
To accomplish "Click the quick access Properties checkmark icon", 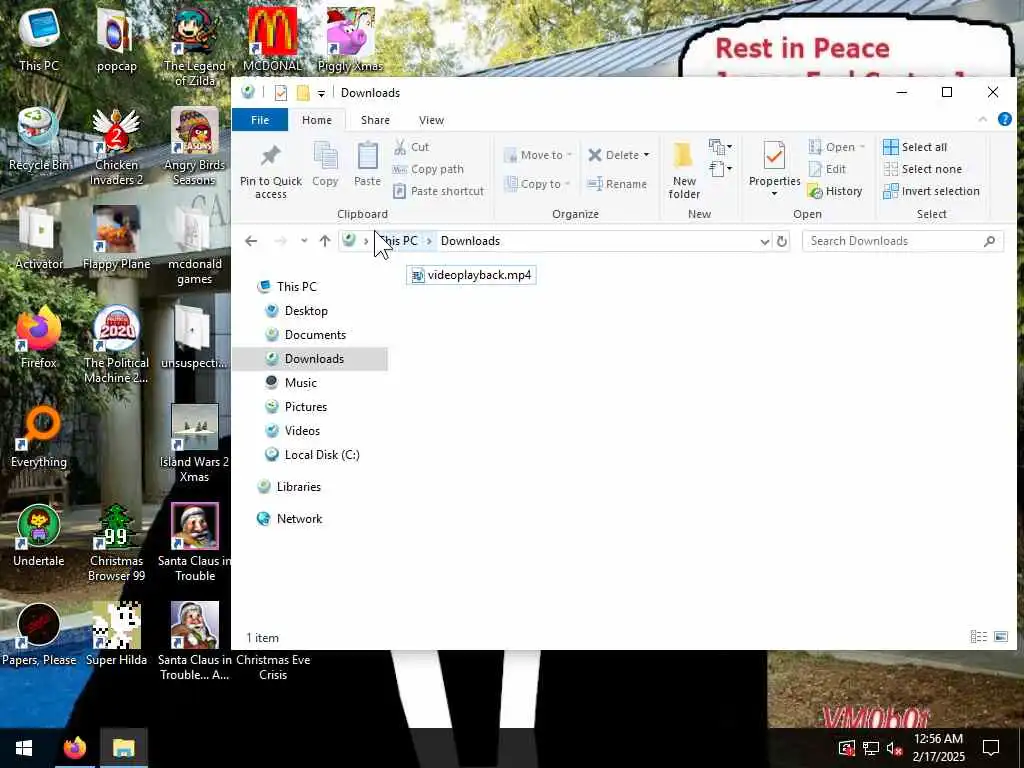I will tap(281, 93).
